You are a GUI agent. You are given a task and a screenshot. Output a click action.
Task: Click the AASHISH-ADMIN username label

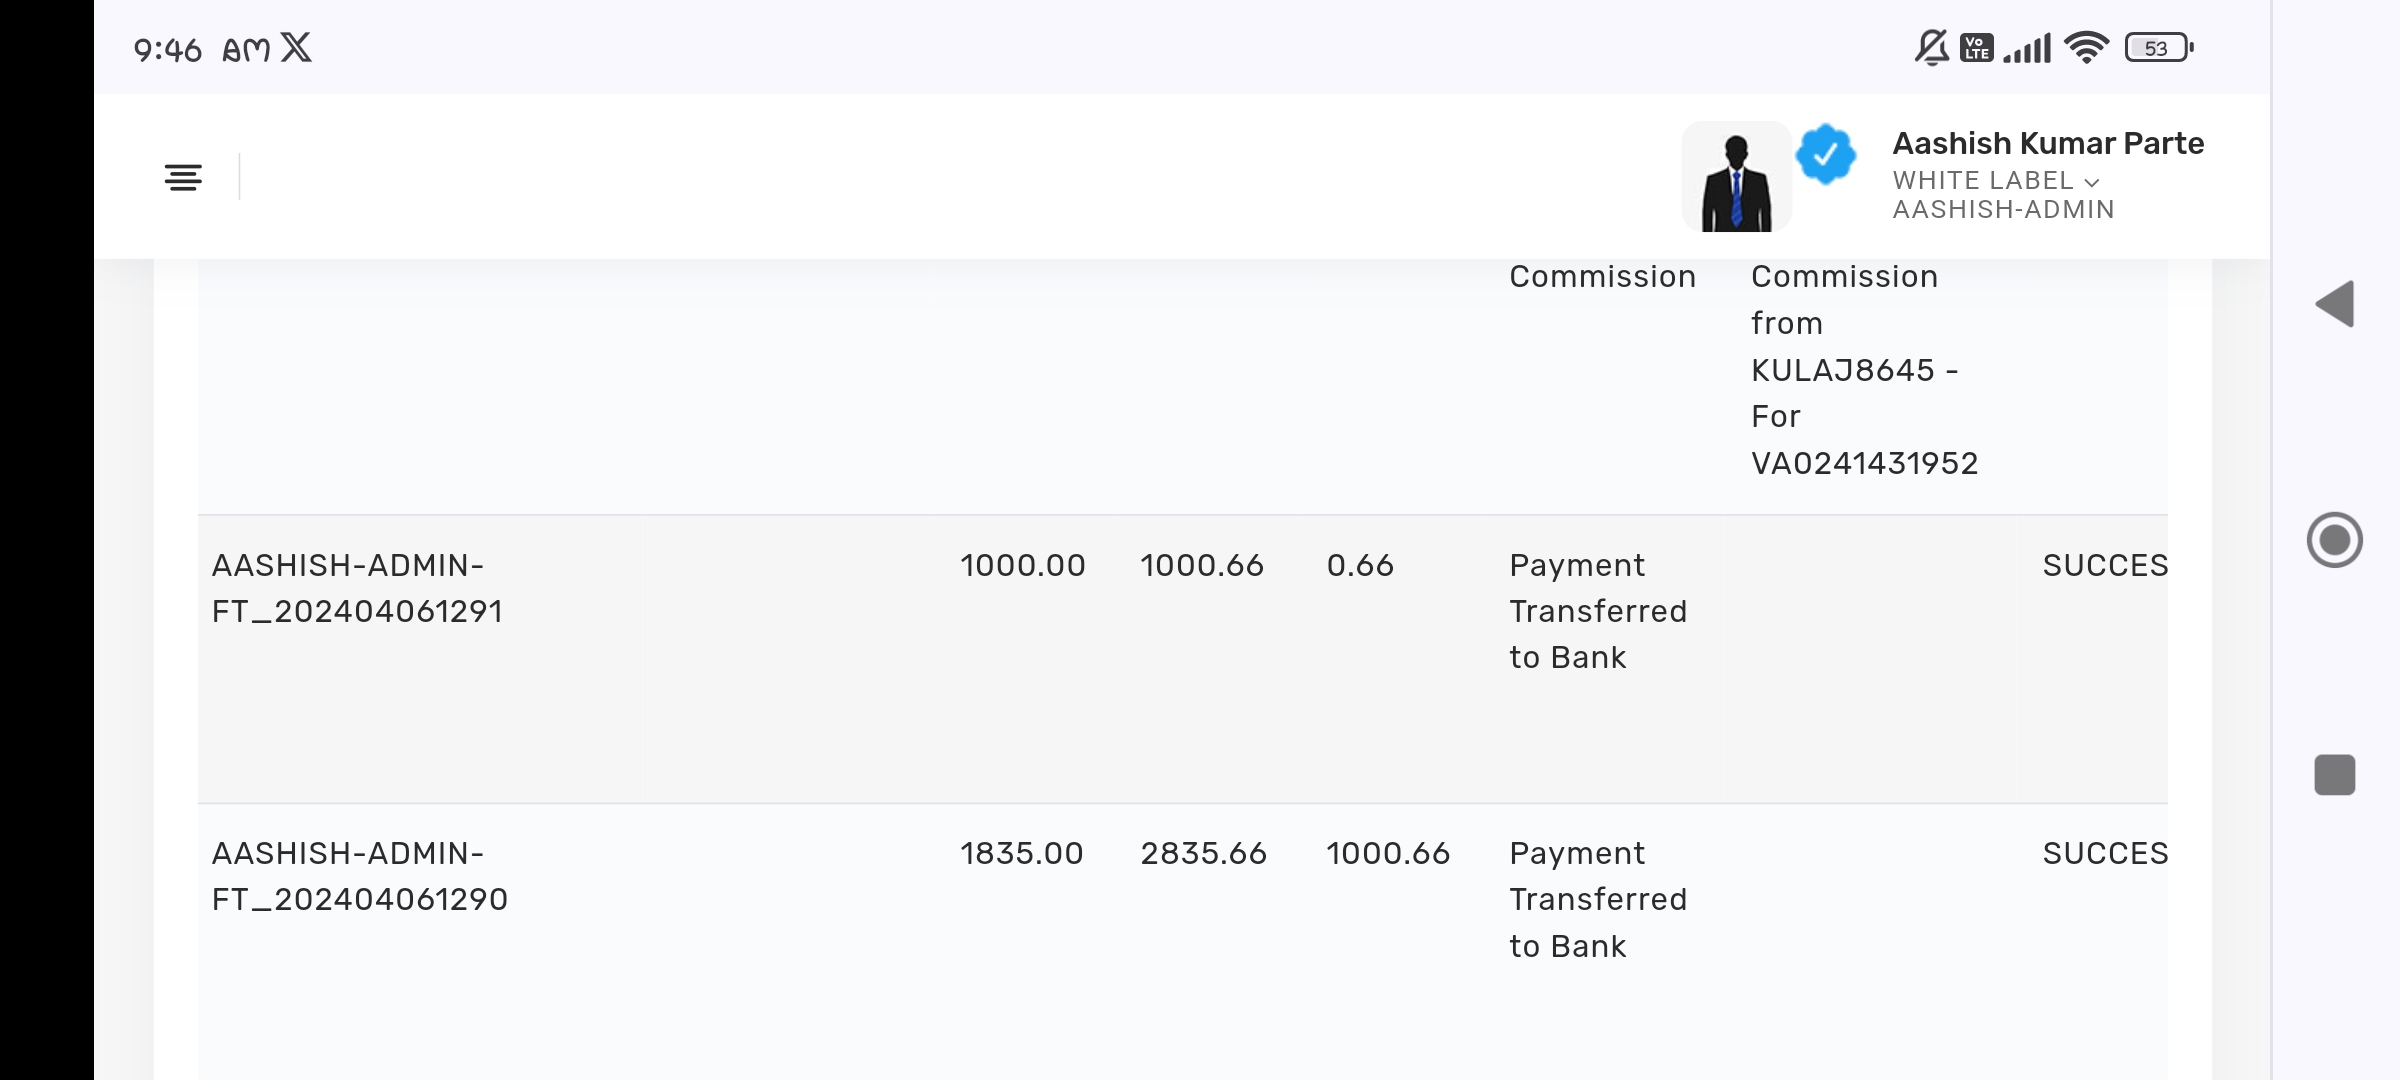pos(2003,209)
